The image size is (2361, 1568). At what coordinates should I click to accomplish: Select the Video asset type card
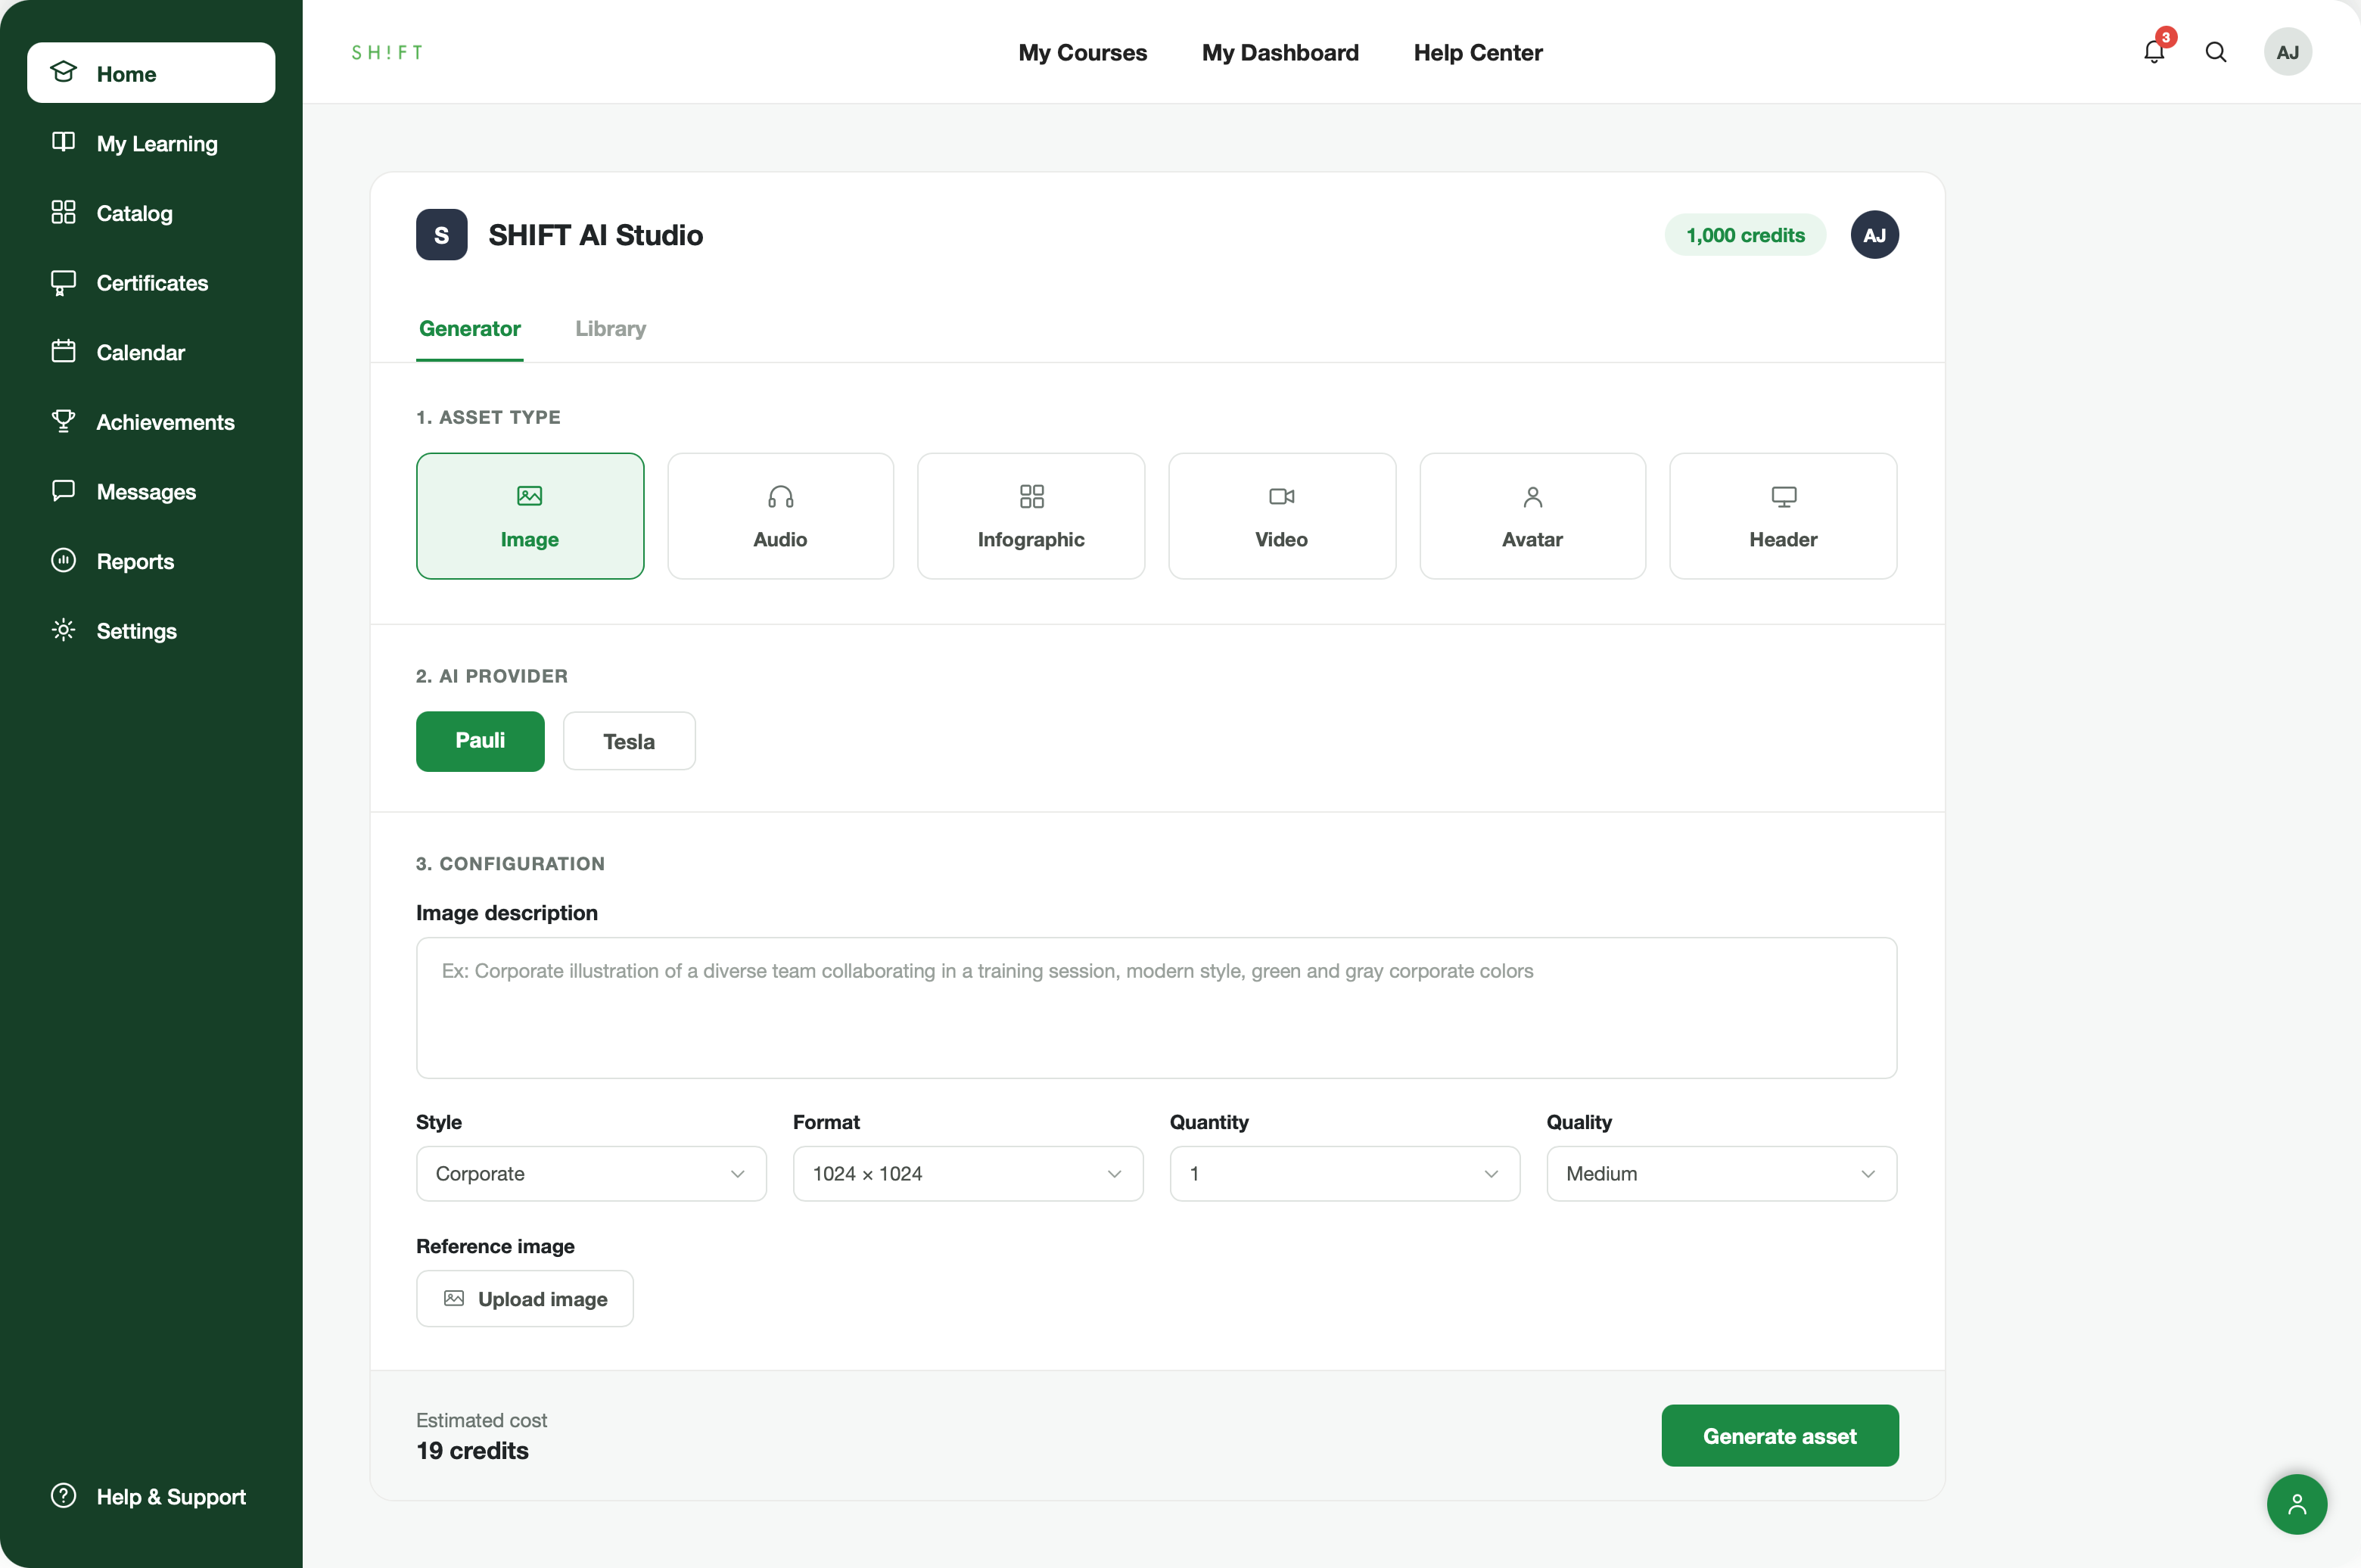1282,516
